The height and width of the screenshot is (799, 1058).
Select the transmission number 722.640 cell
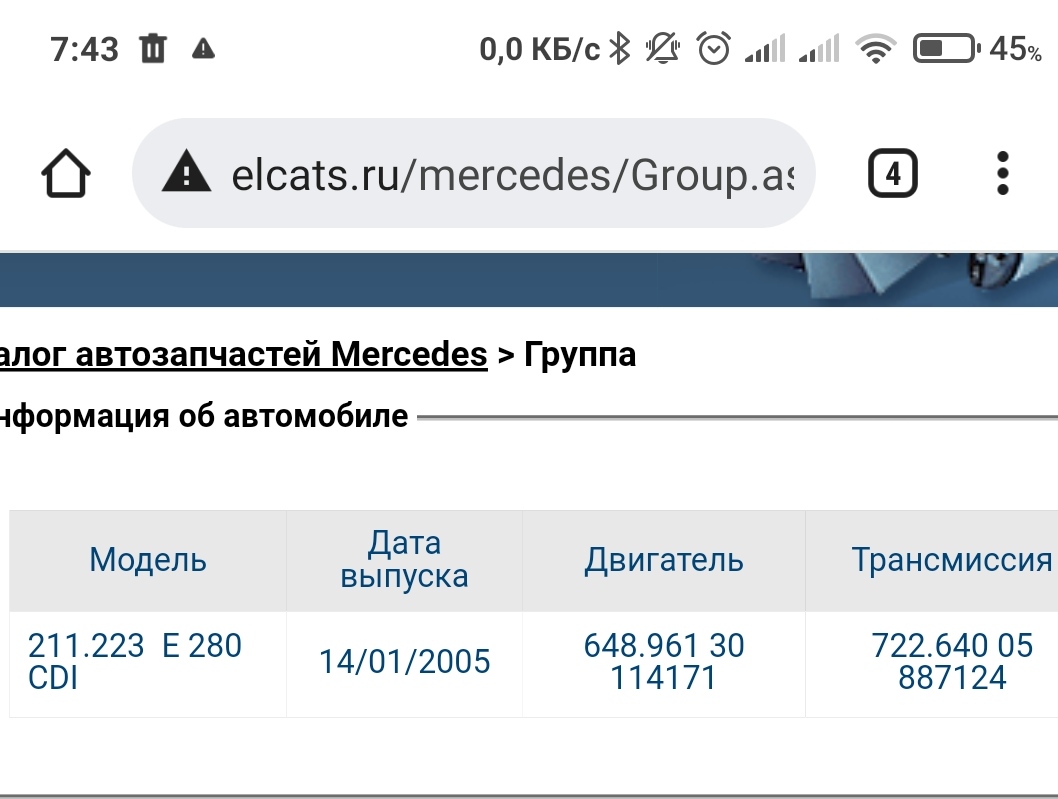(951, 661)
